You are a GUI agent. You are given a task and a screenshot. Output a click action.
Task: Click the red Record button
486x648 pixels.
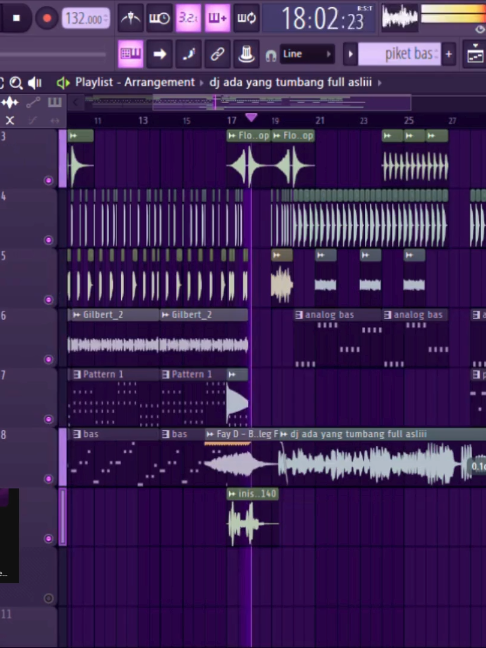pos(47,18)
